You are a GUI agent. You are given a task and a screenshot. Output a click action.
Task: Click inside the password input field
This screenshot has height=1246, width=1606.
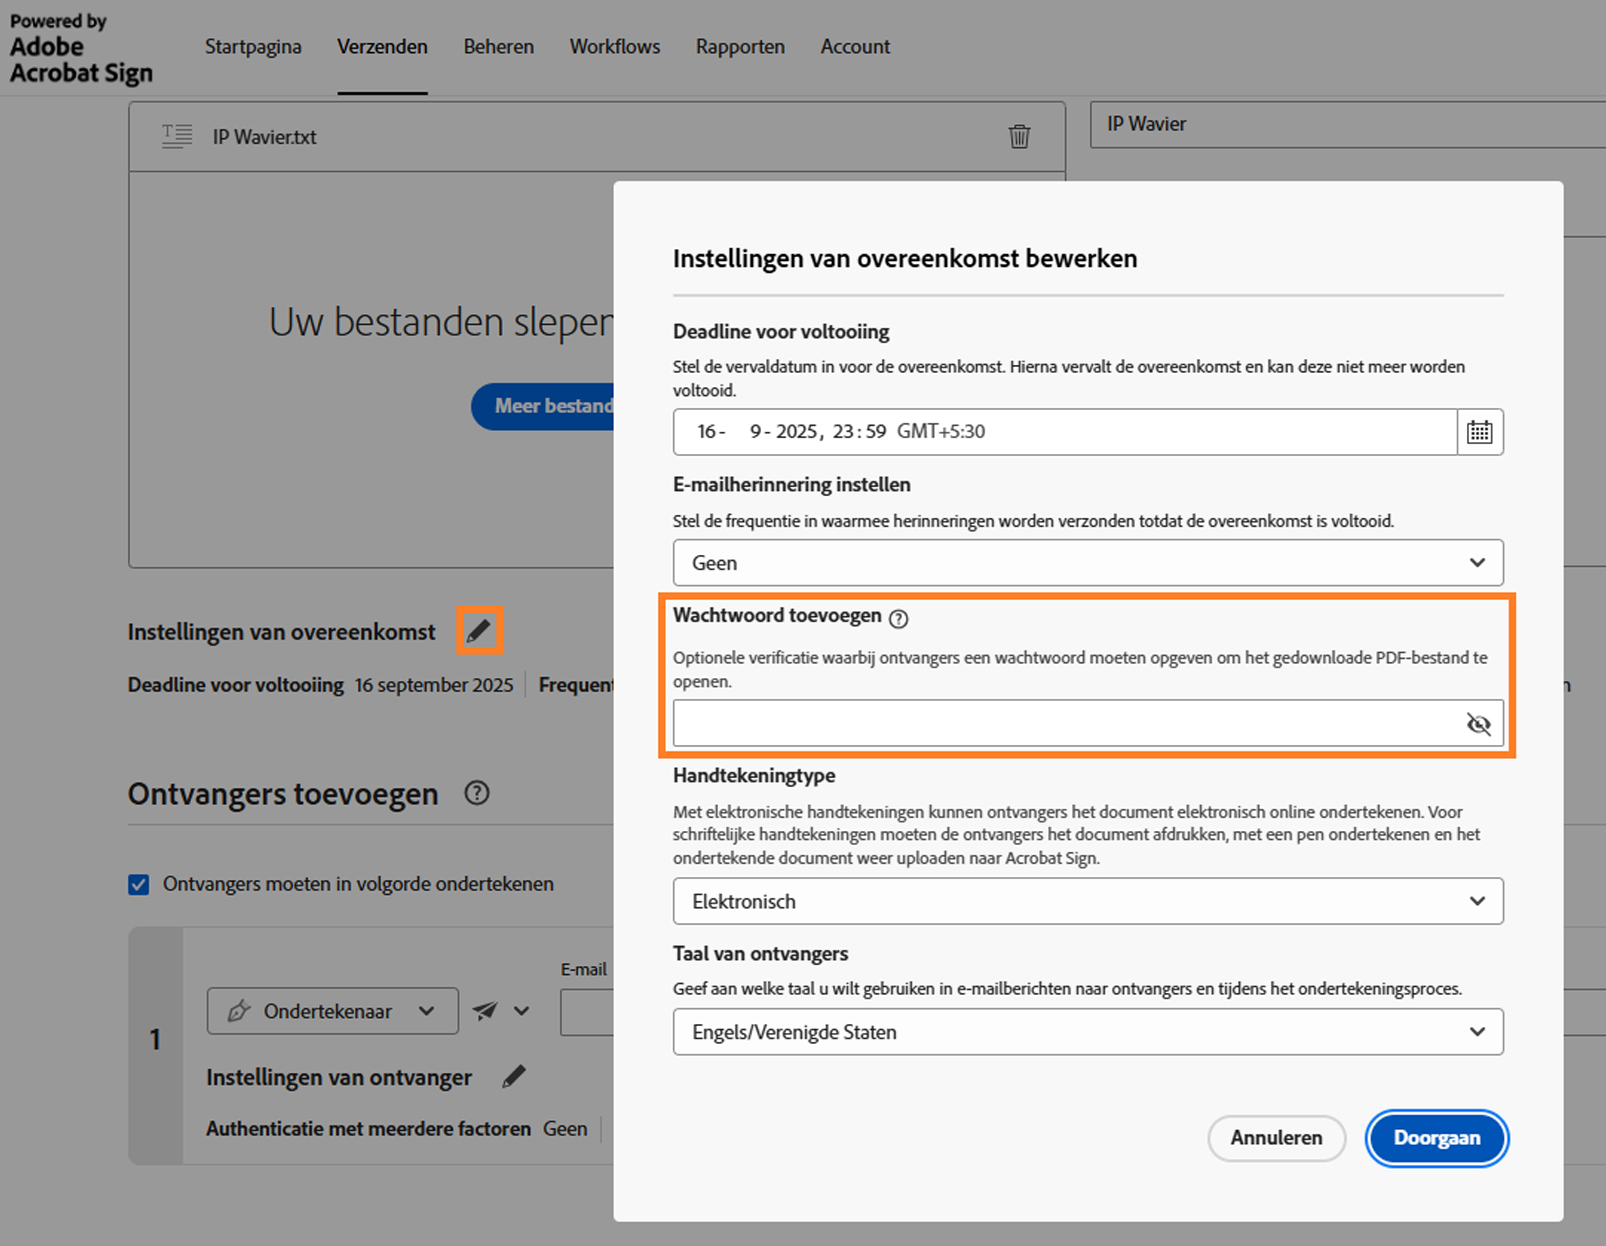coord(1000,722)
